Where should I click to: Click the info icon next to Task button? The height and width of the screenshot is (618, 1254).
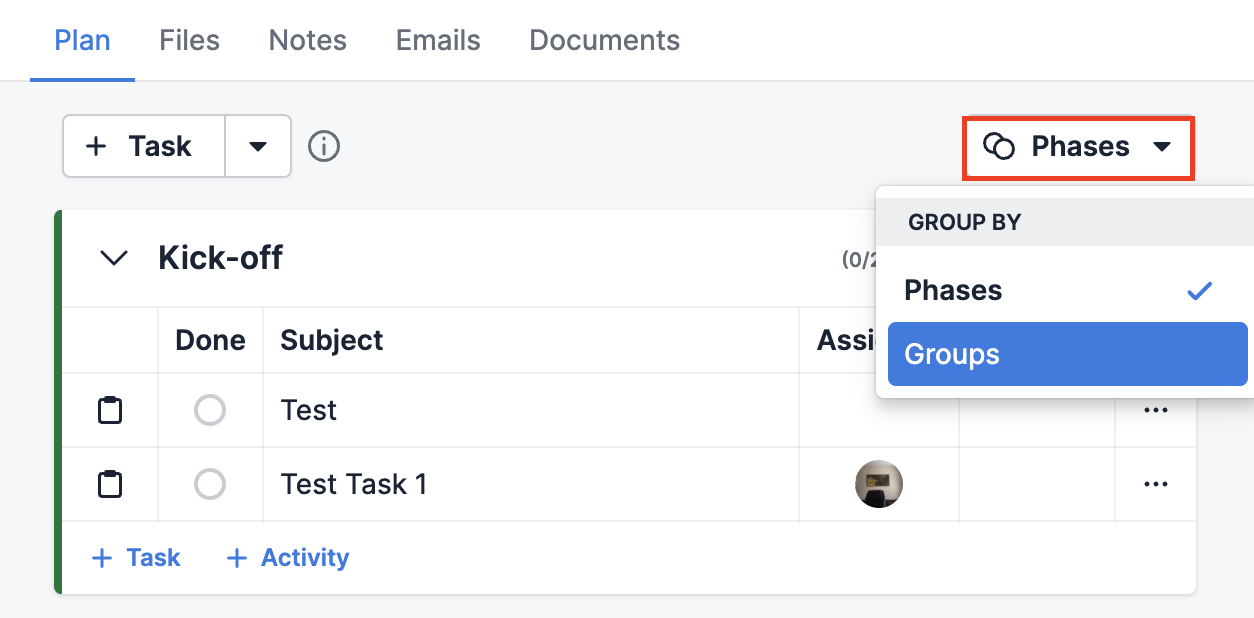coord(323,146)
